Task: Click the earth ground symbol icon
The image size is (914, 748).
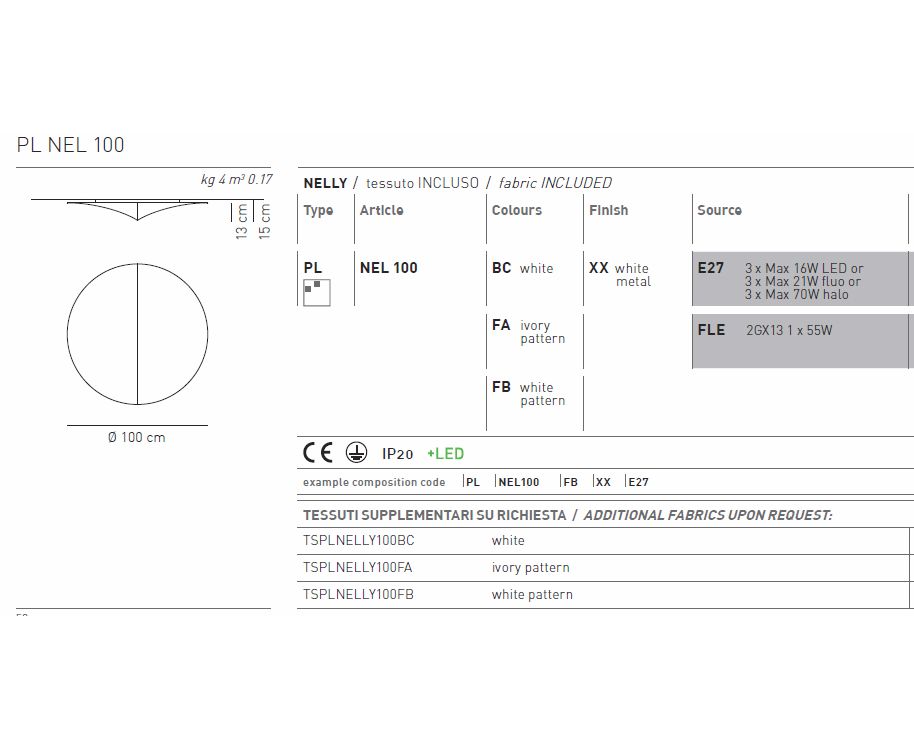Action: [x=355, y=453]
